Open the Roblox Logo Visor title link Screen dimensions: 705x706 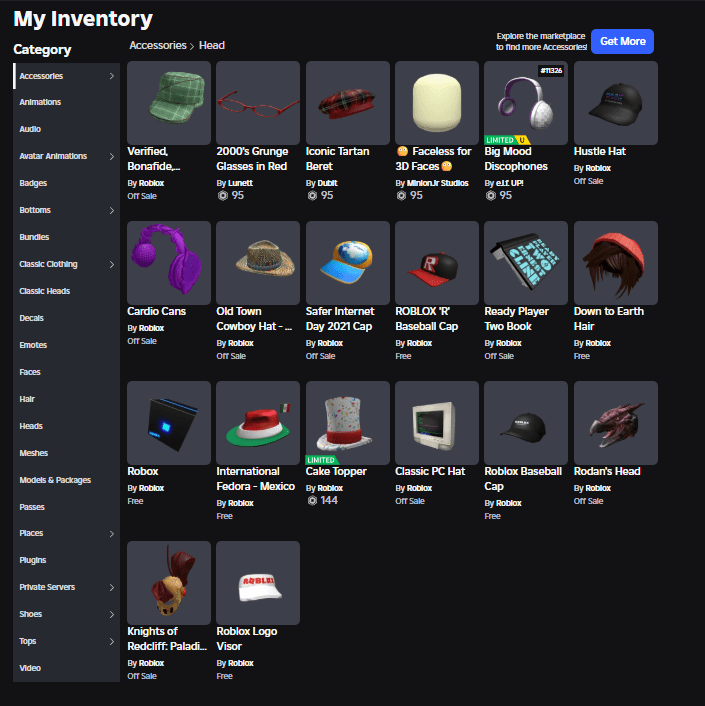[x=247, y=638]
